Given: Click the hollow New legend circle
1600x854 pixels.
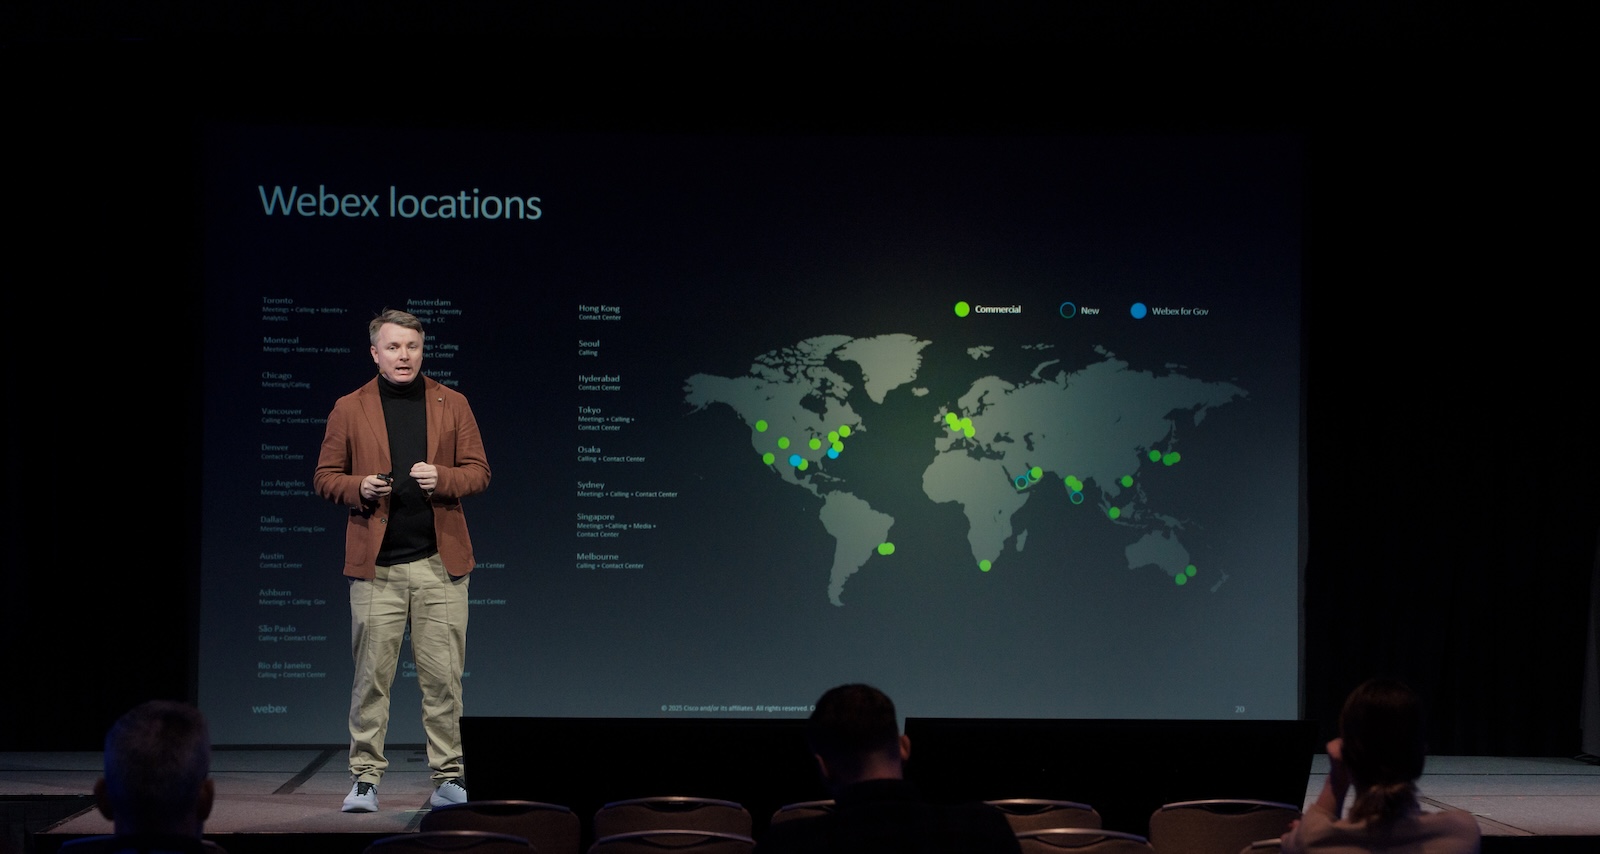Looking at the screenshot, I should tap(1067, 310).
